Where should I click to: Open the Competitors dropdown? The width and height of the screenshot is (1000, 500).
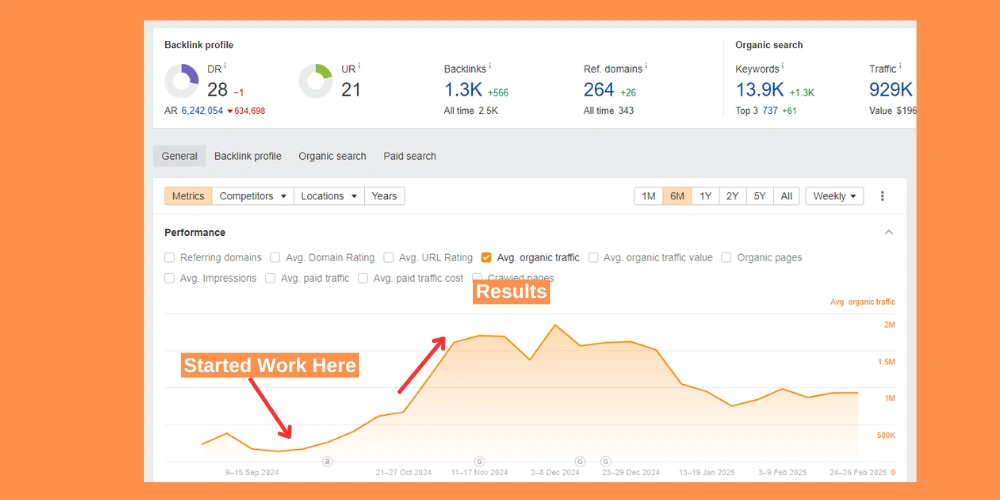coord(253,196)
